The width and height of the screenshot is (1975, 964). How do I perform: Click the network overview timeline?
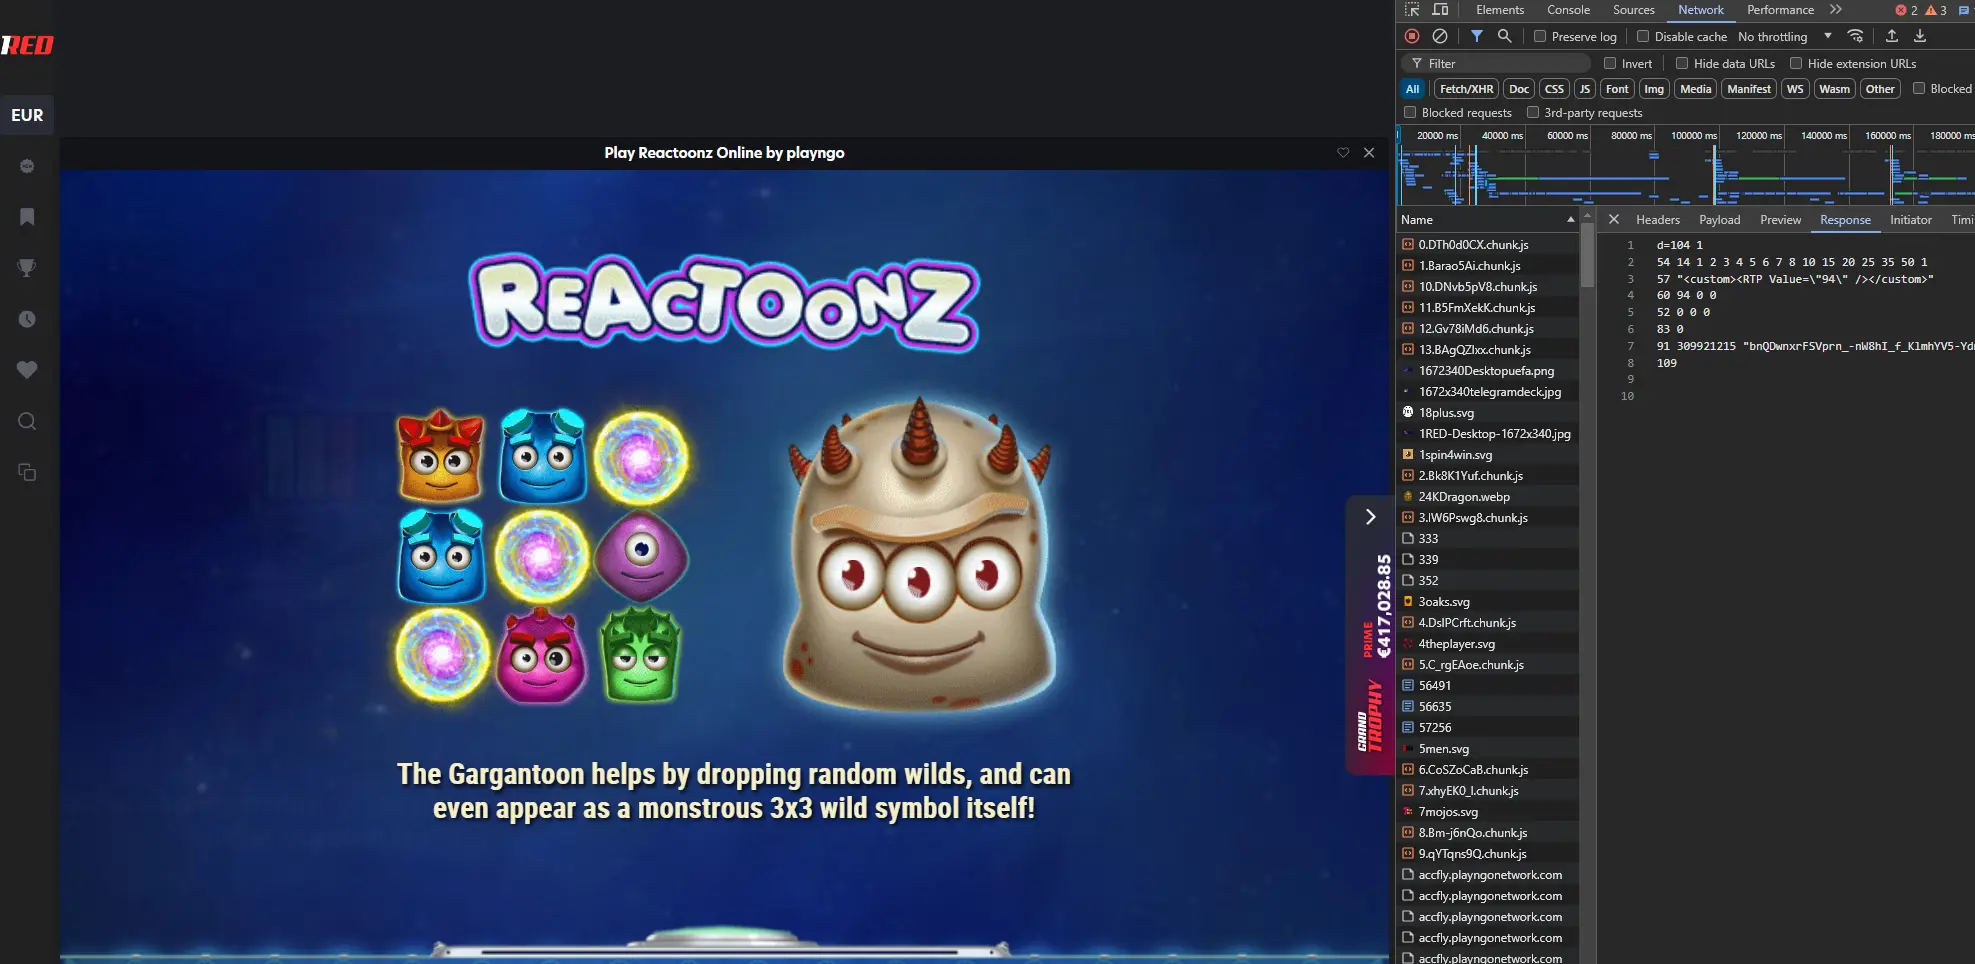point(1685,166)
